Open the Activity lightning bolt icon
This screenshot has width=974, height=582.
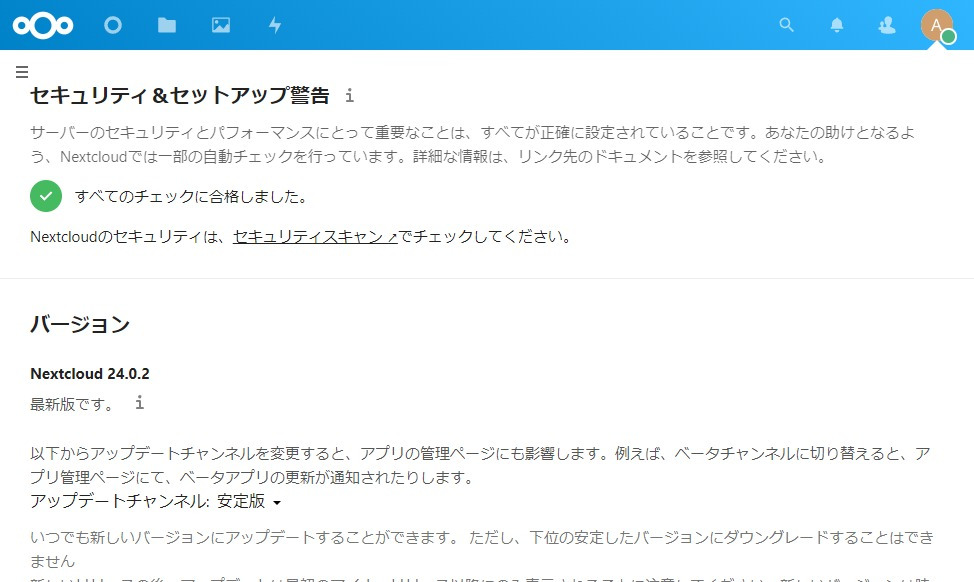275,25
